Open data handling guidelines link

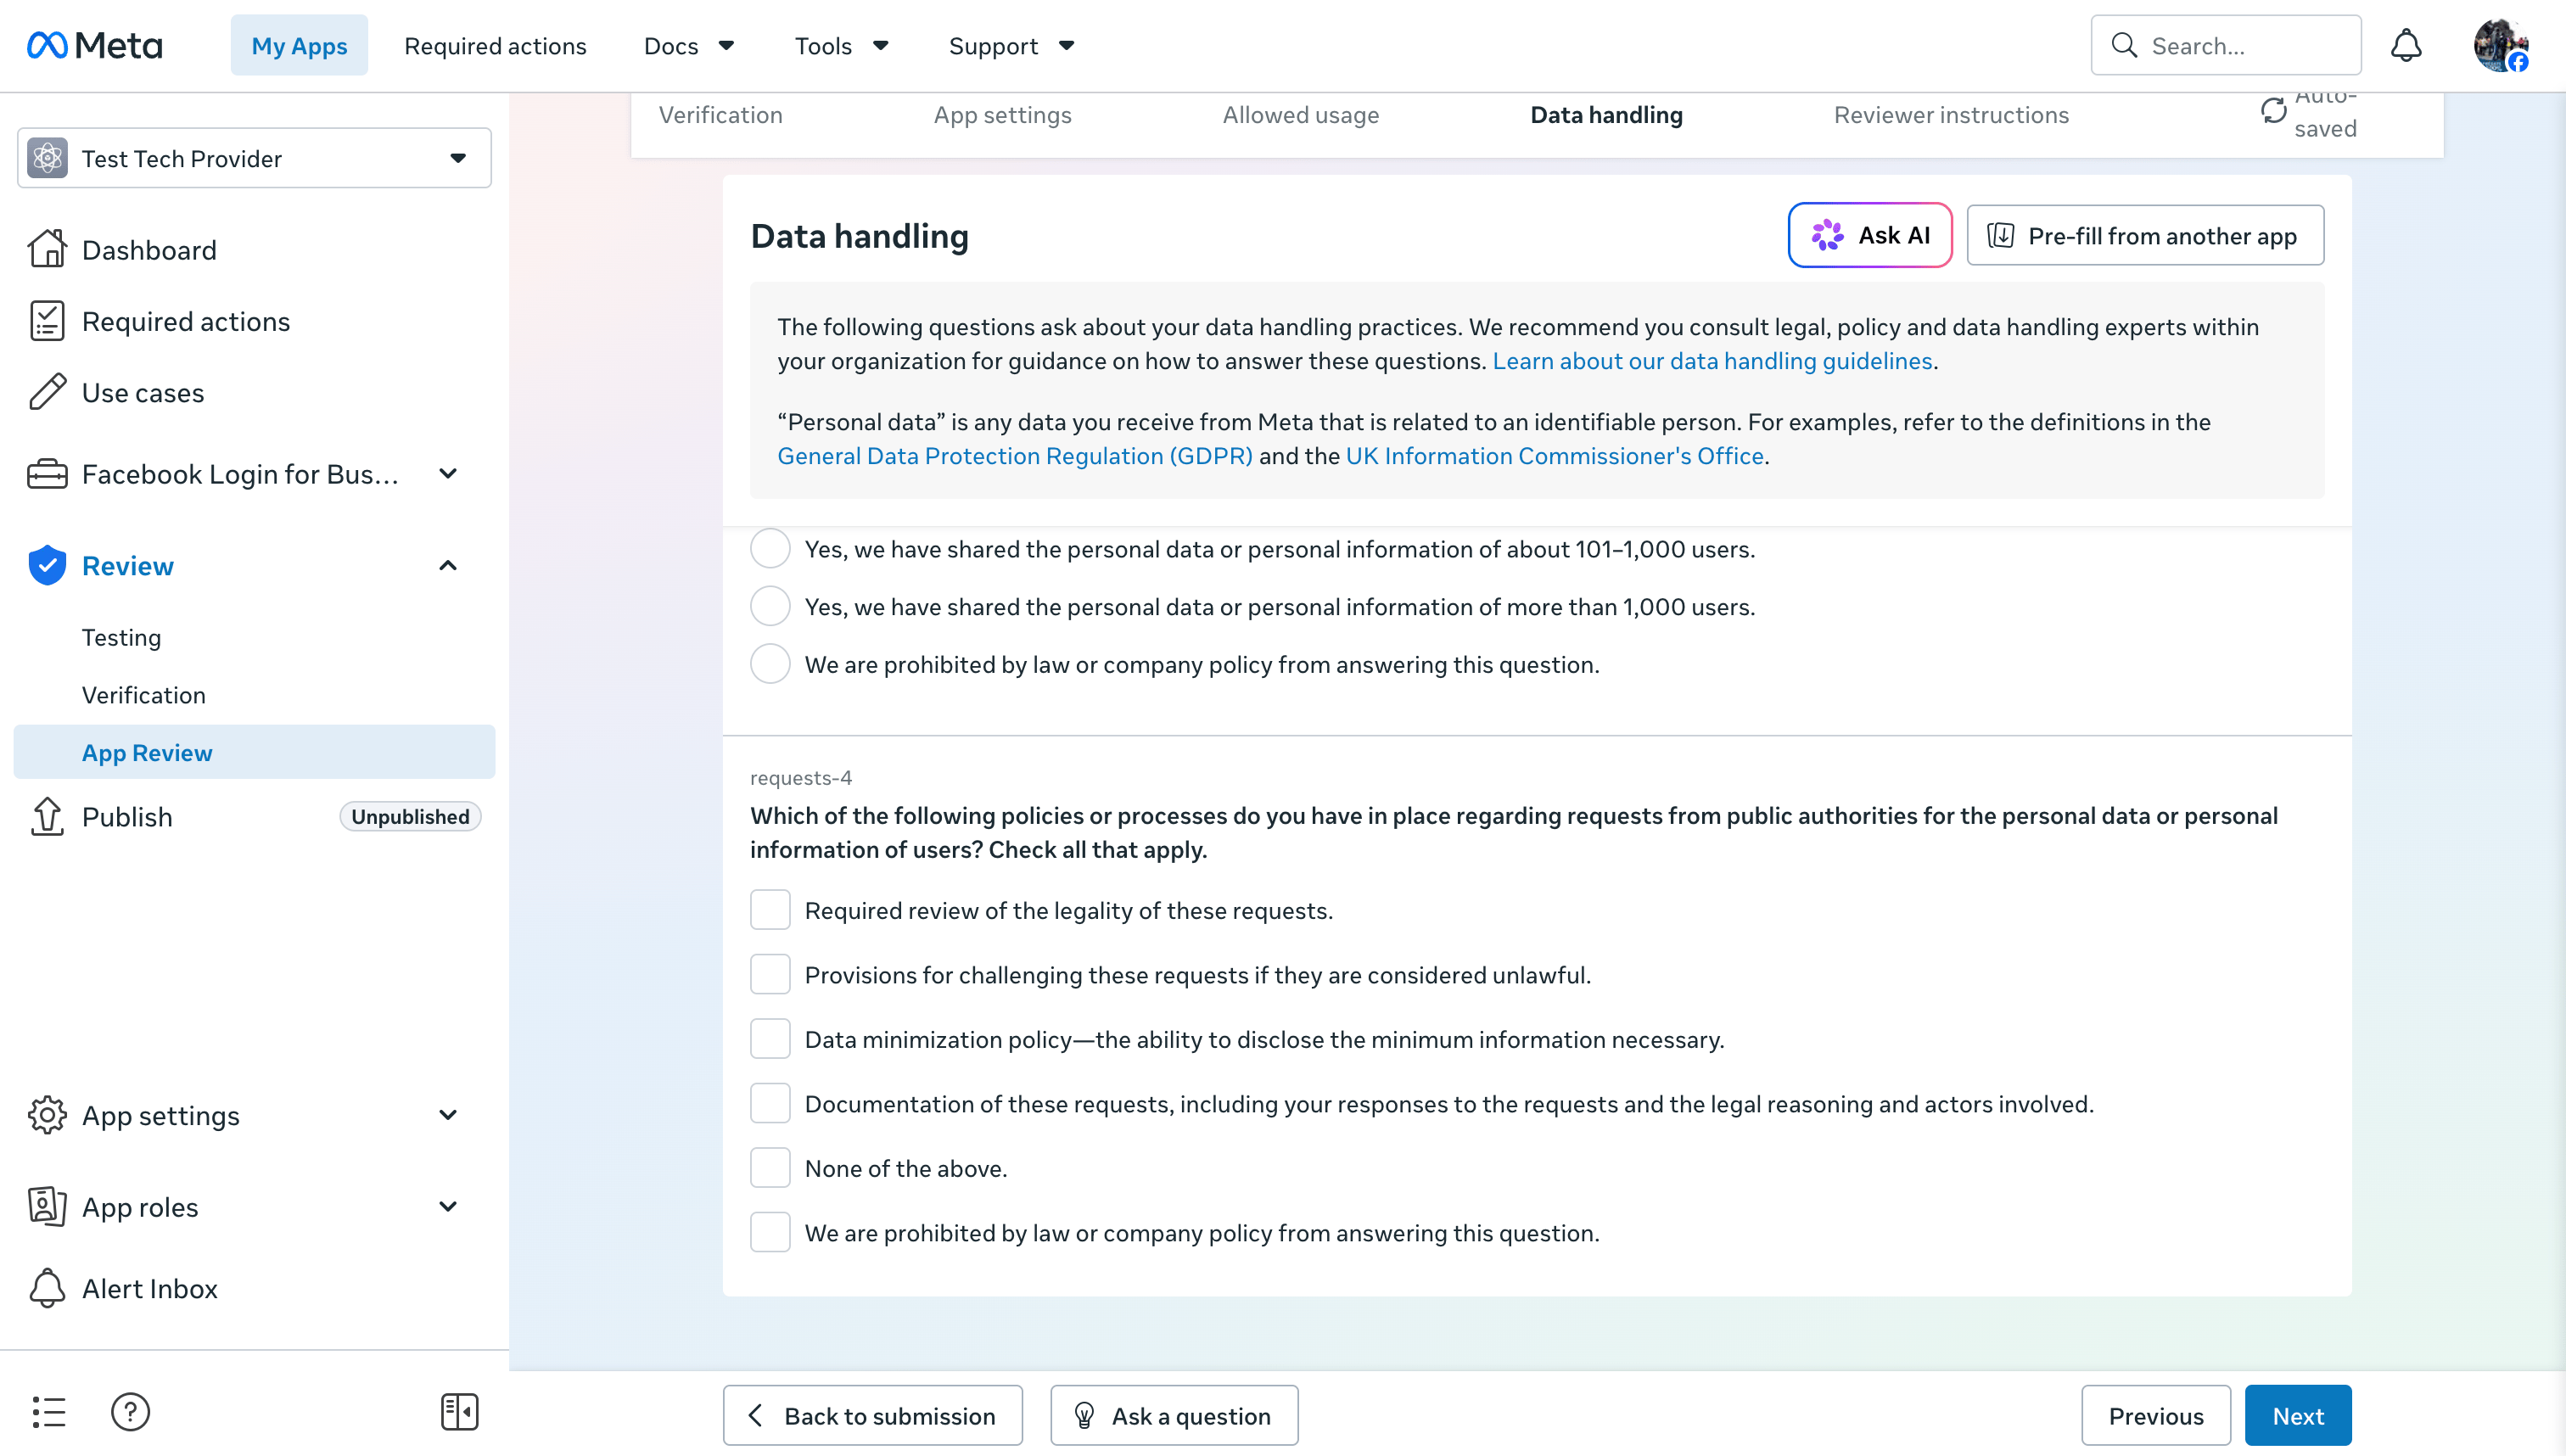pos(1712,360)
